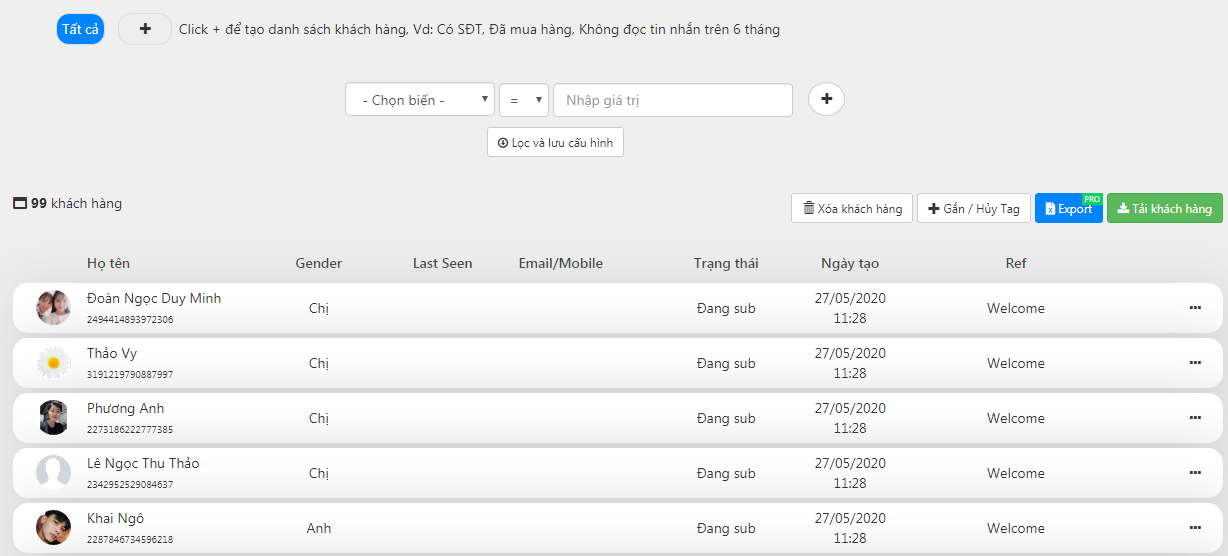The height and width of the screenshot is (556, 1228).
Task: Click the "Ngày tạo" column header
Action: click(850, 263)
